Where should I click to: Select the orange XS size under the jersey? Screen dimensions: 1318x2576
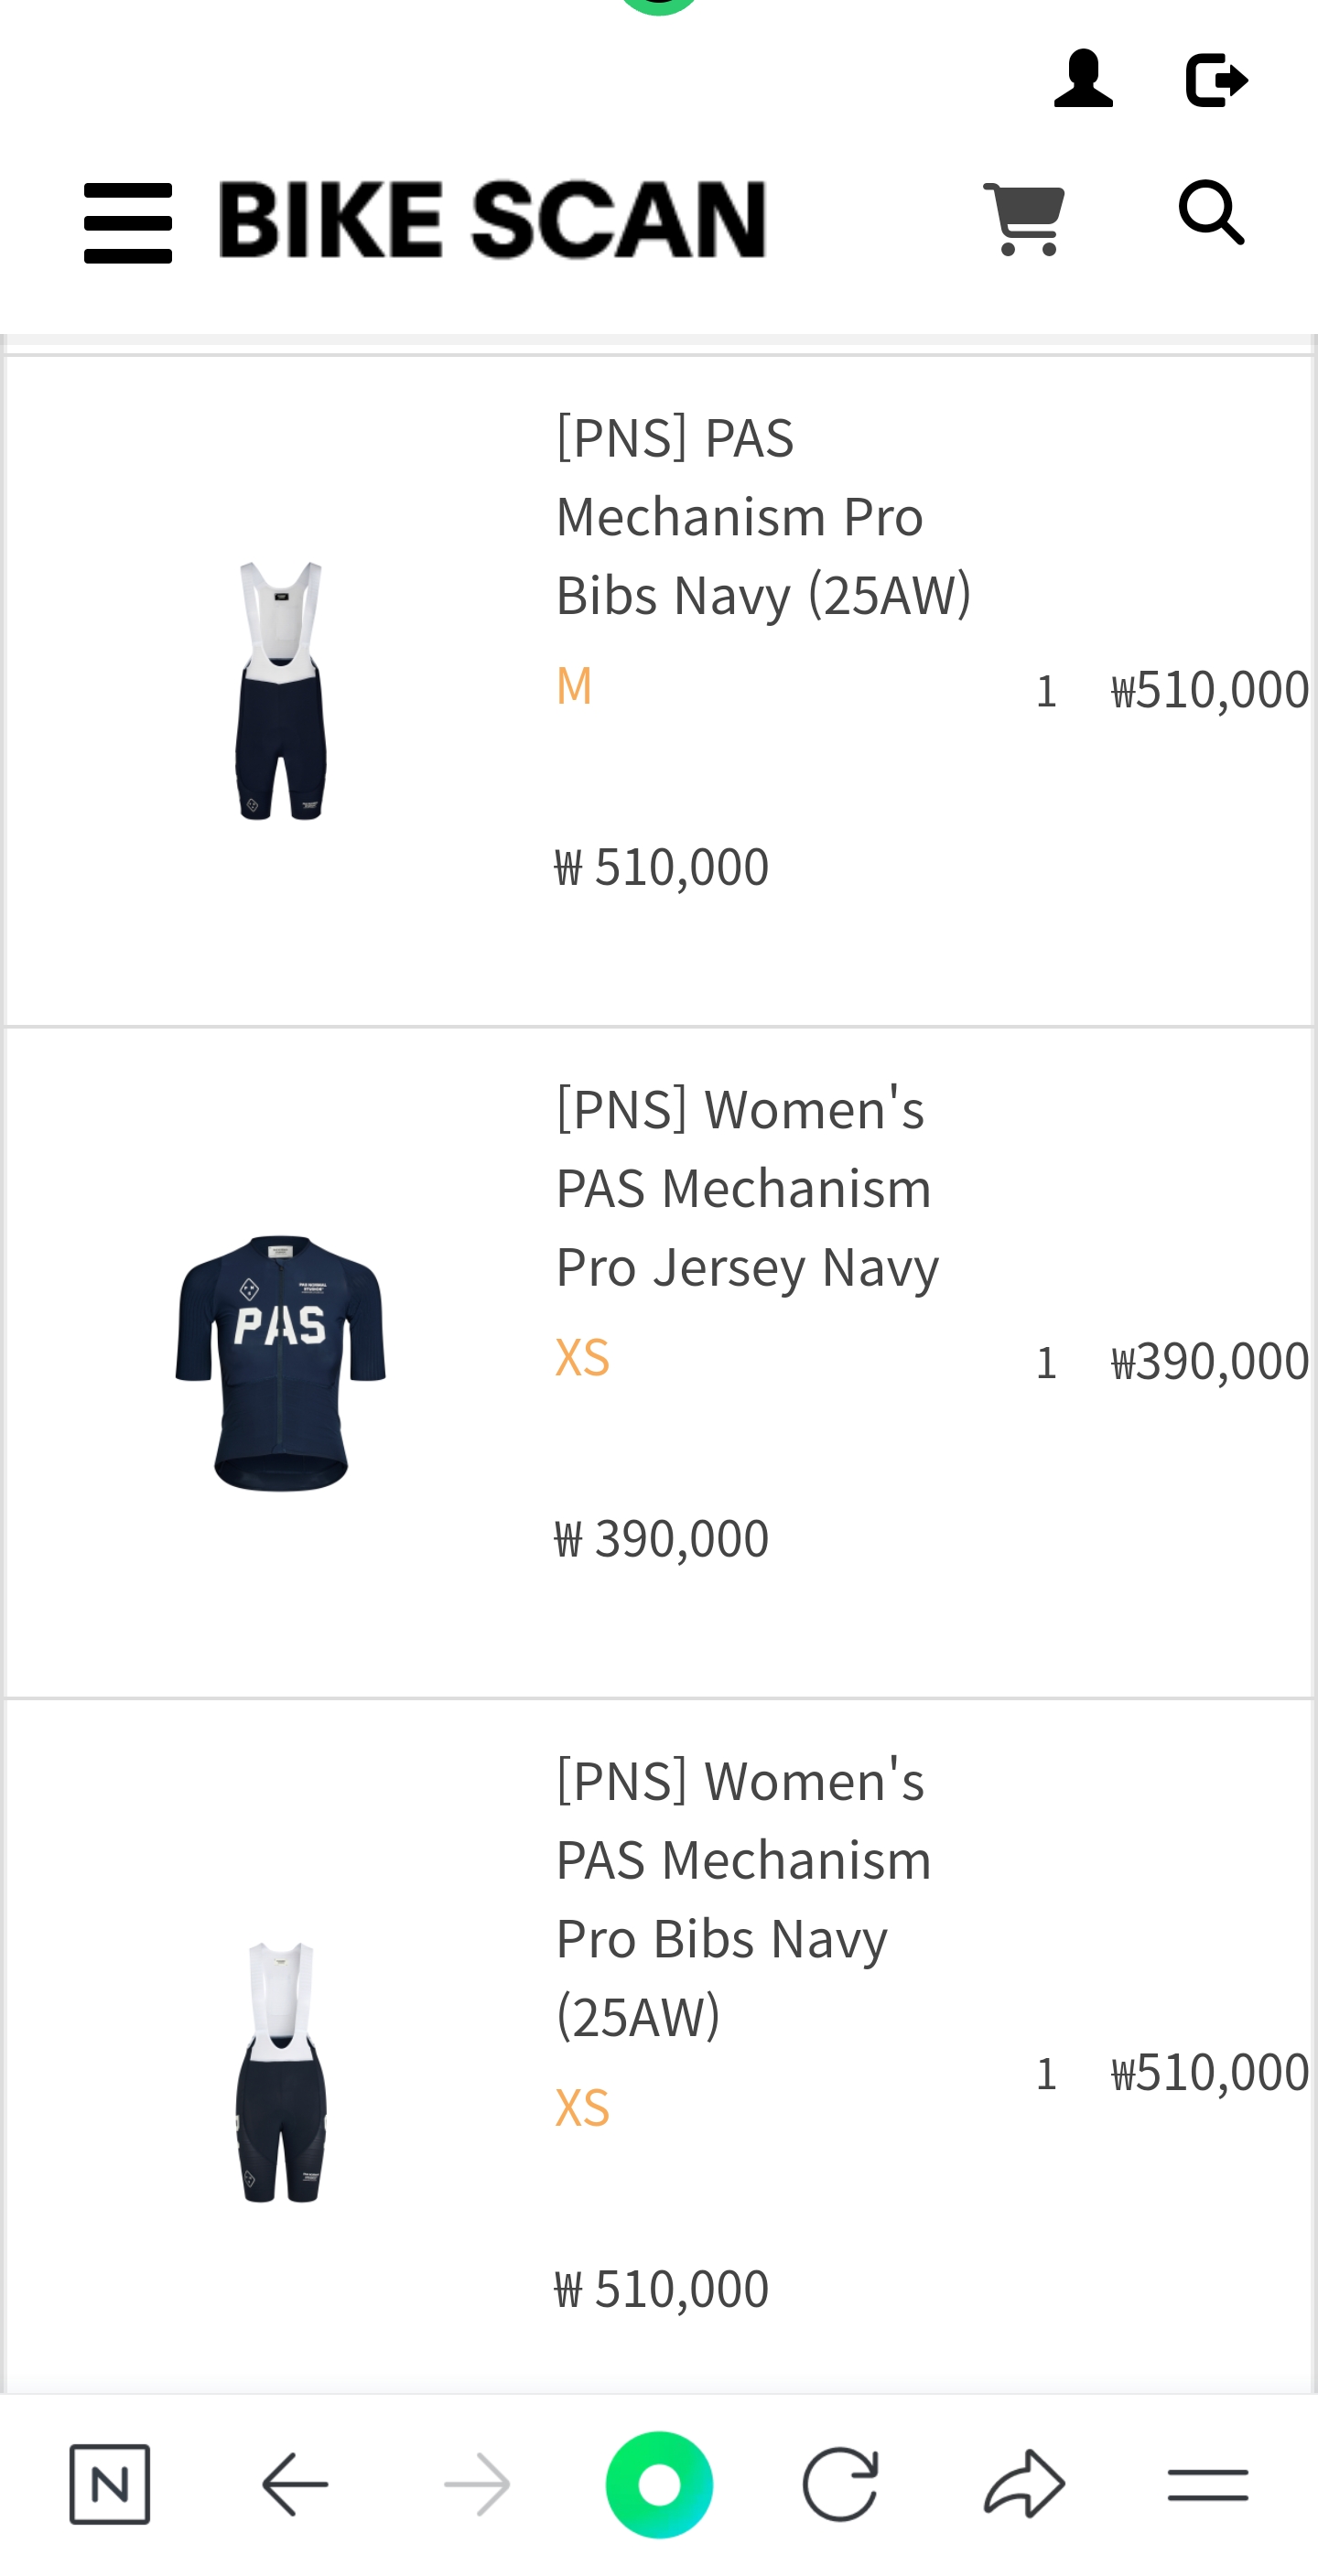[582, 1357]
